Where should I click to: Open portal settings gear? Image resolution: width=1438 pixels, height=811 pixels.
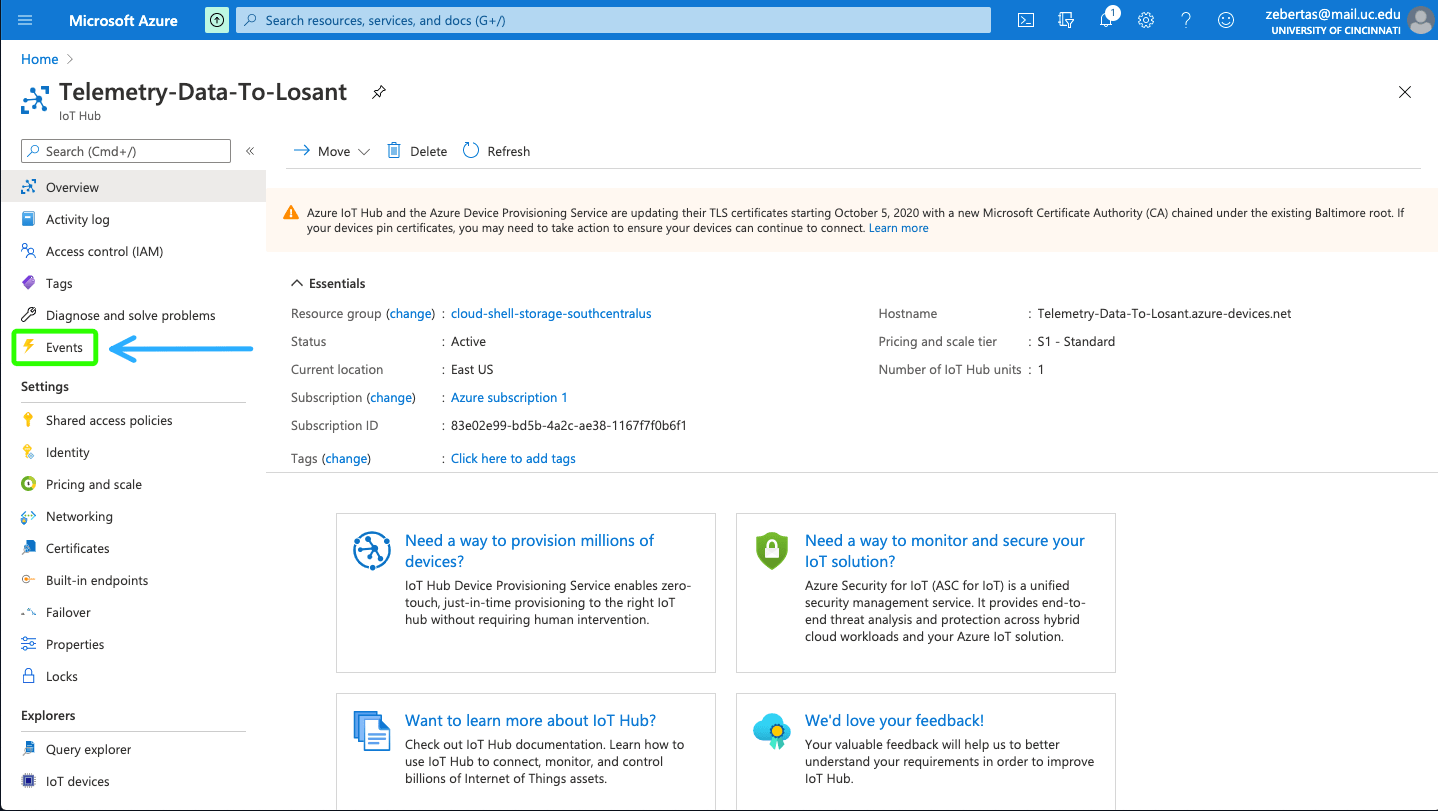click(x=1146, y=20)
